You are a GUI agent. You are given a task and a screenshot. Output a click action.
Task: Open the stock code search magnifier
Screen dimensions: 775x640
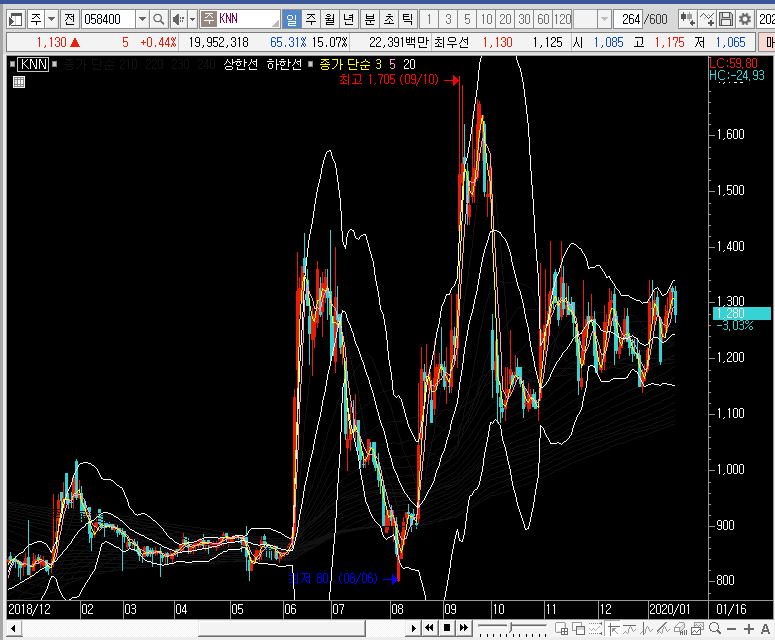(x=158, y=20)
